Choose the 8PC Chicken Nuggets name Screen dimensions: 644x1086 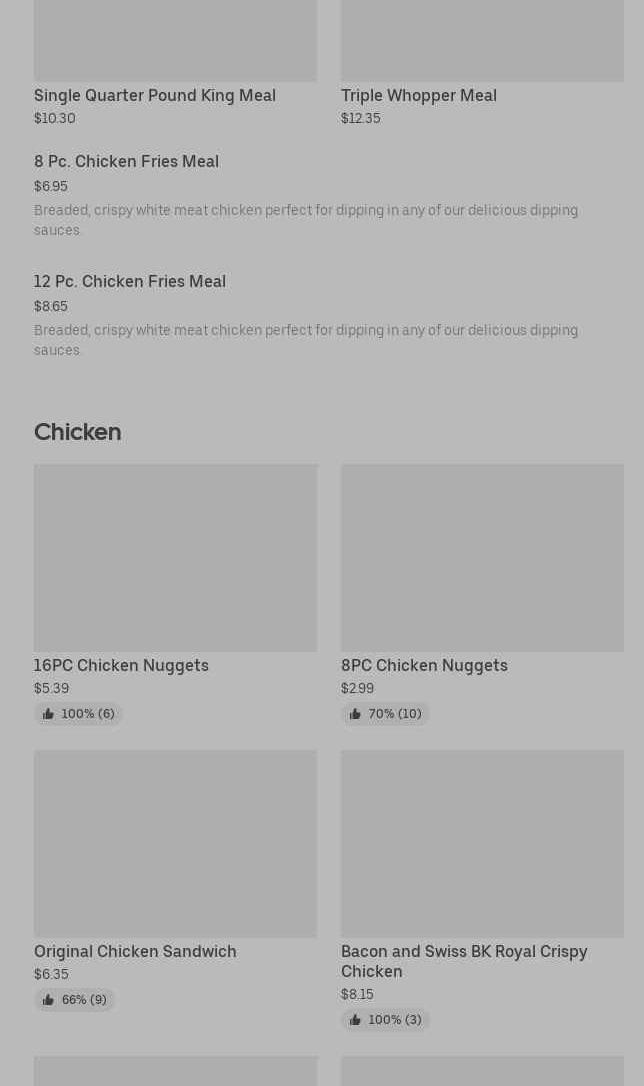click(424, 665)
